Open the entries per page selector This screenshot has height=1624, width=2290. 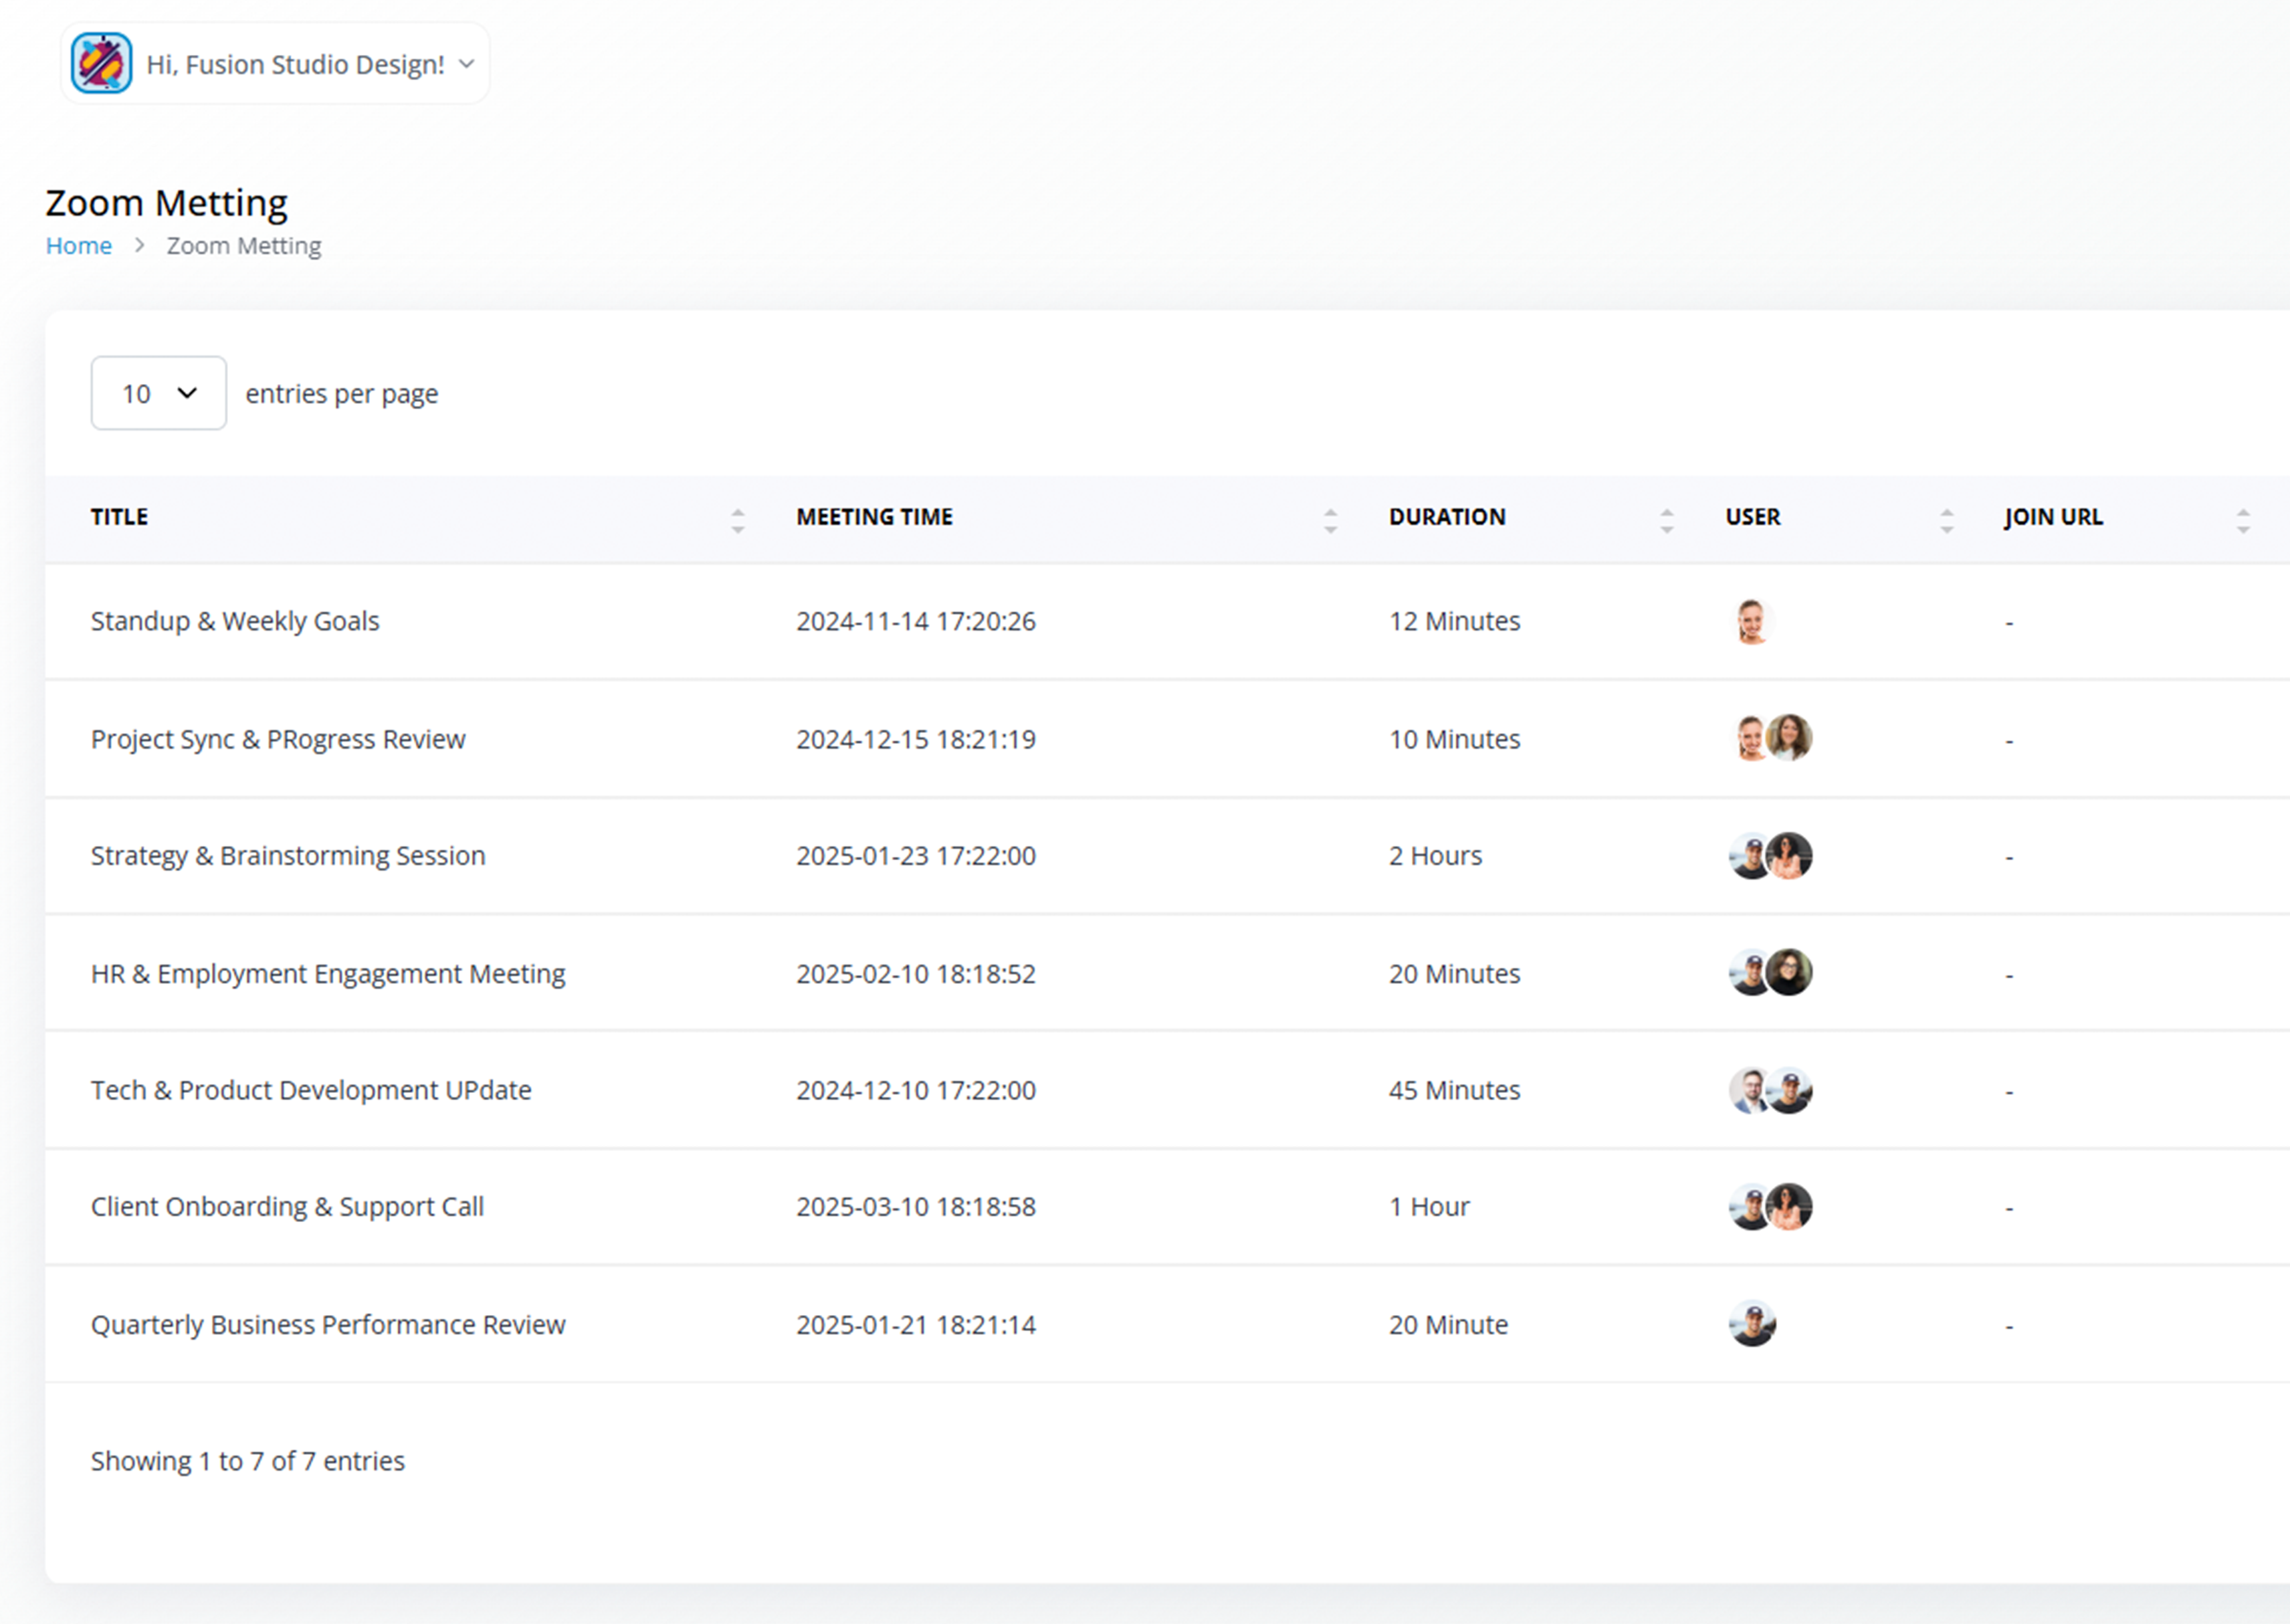point(158,393)
